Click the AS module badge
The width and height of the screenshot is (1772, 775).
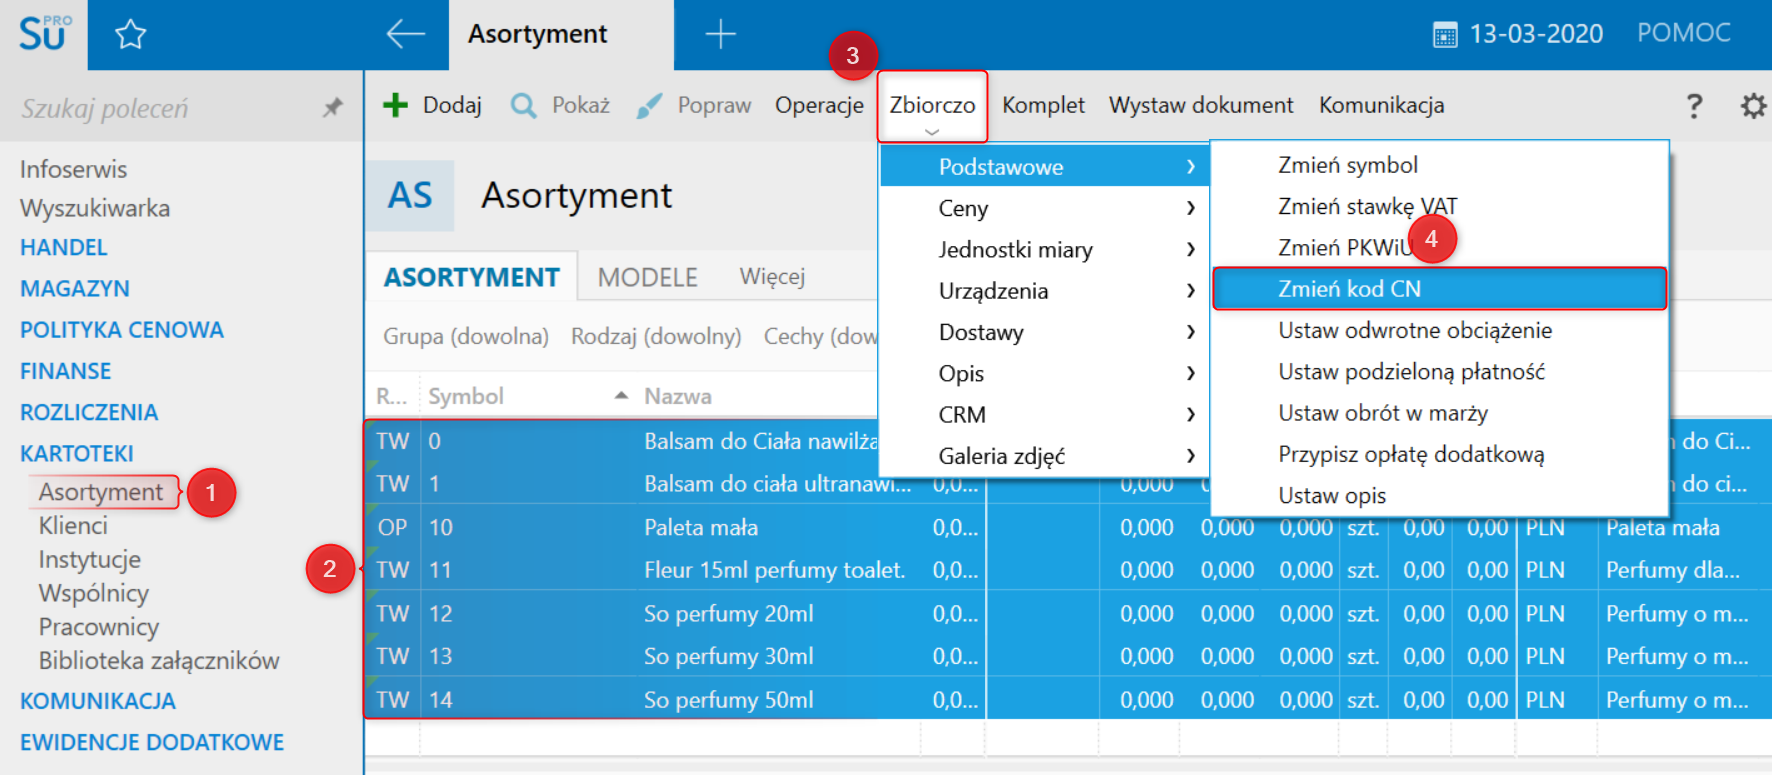tap(410, 195)
